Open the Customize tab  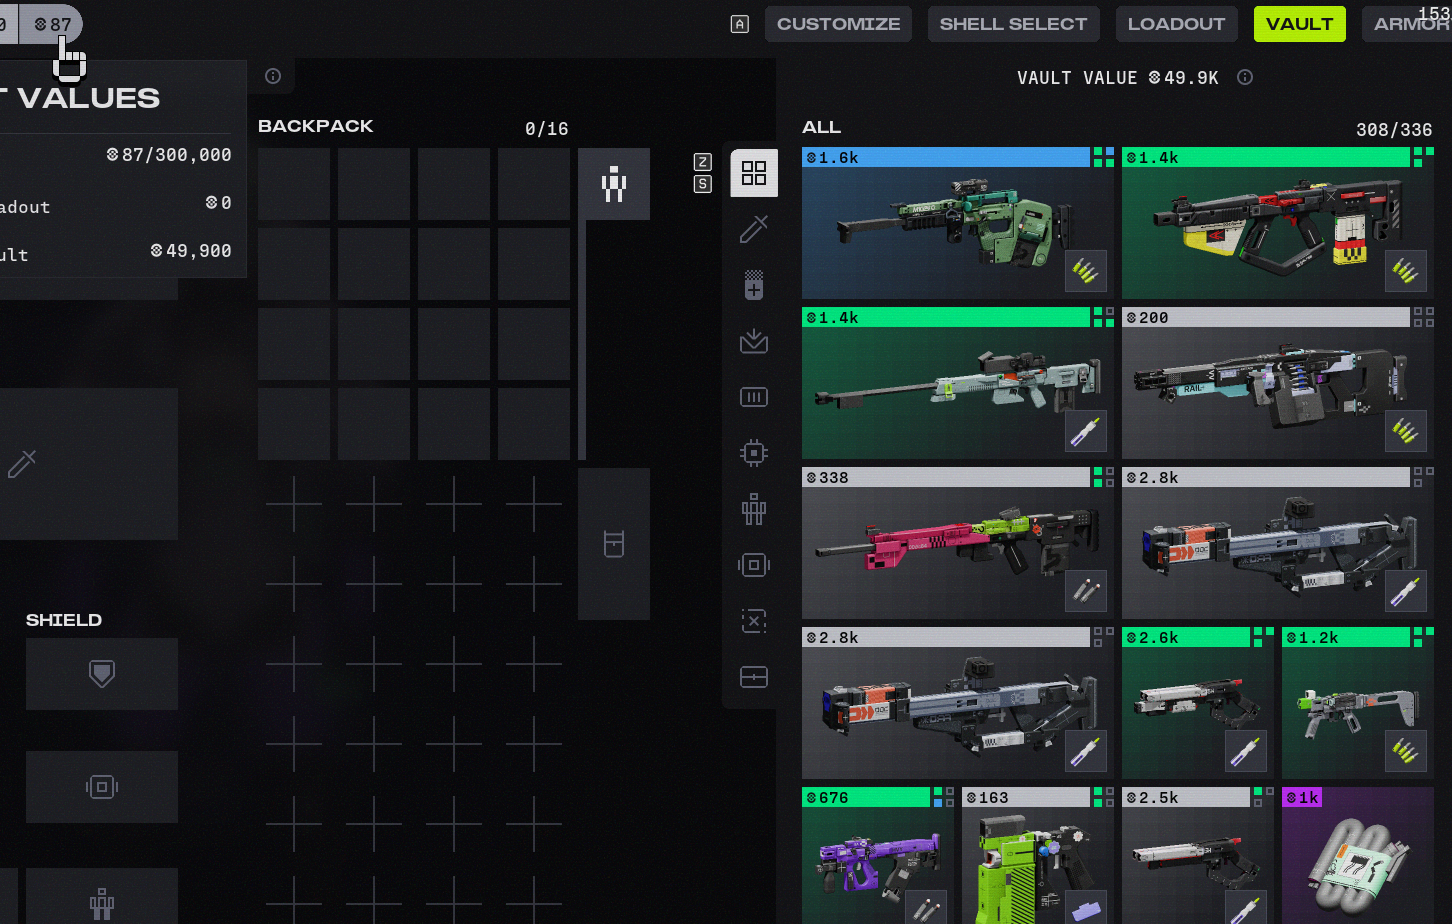click(838, 24)
